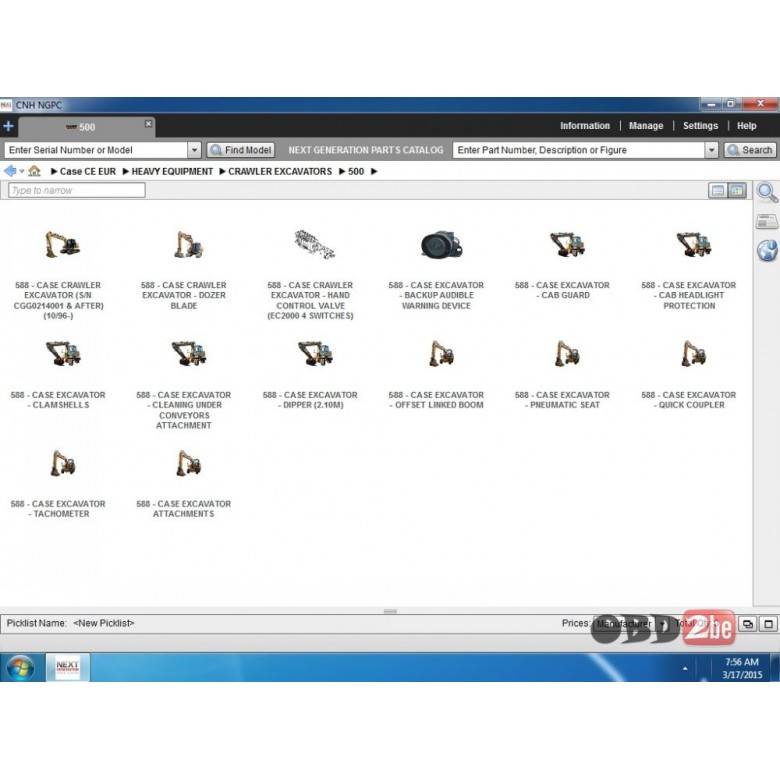Open 588 Pneumatic Seat icon
Image resolution: width=780 pixels, height=780 pixels.
[x=567, y=354]
